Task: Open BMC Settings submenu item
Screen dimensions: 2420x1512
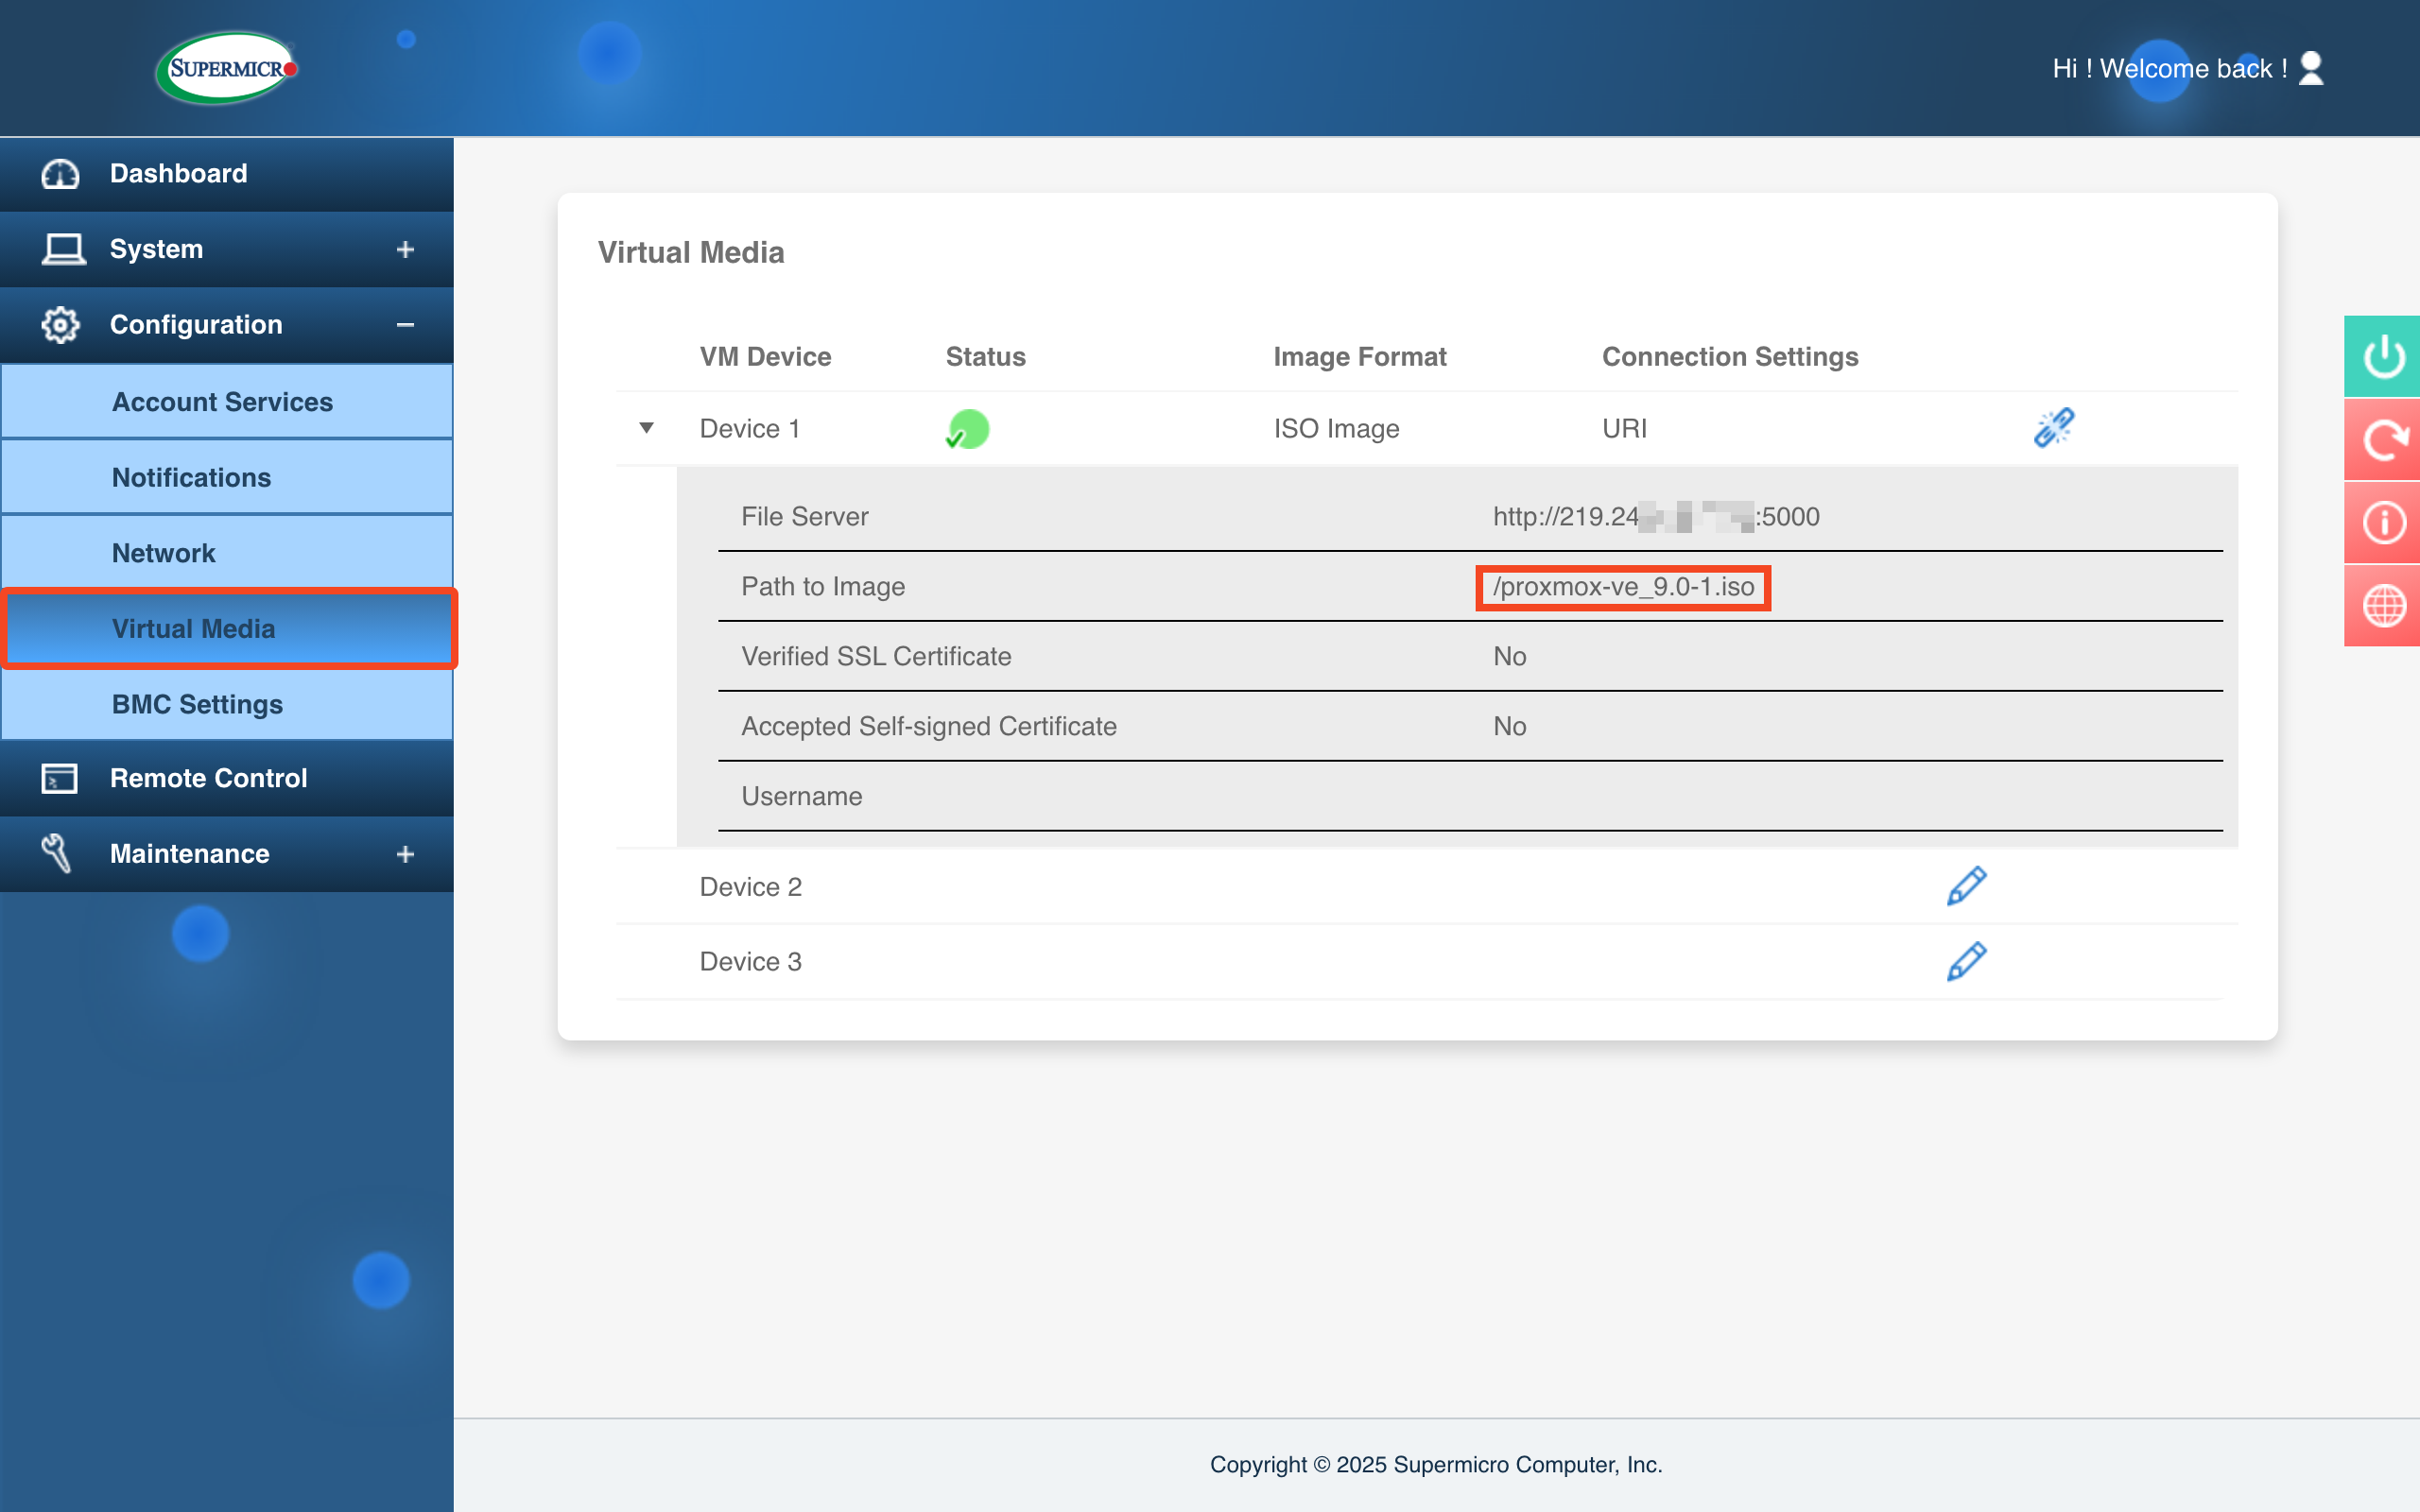Action: [227, 704]
